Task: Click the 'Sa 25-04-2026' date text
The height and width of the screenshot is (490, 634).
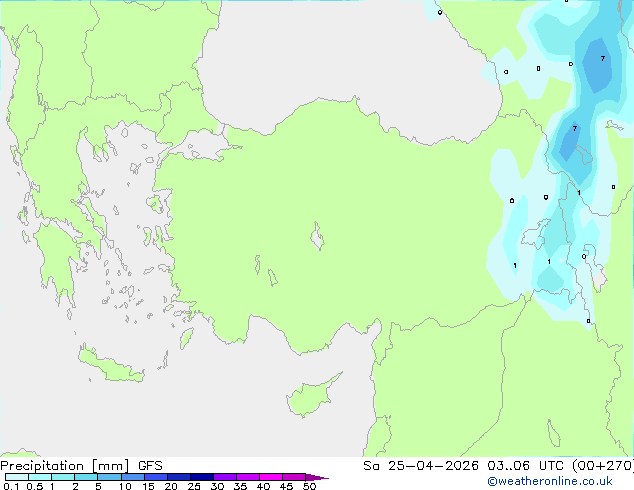Action: pos(421,466)
